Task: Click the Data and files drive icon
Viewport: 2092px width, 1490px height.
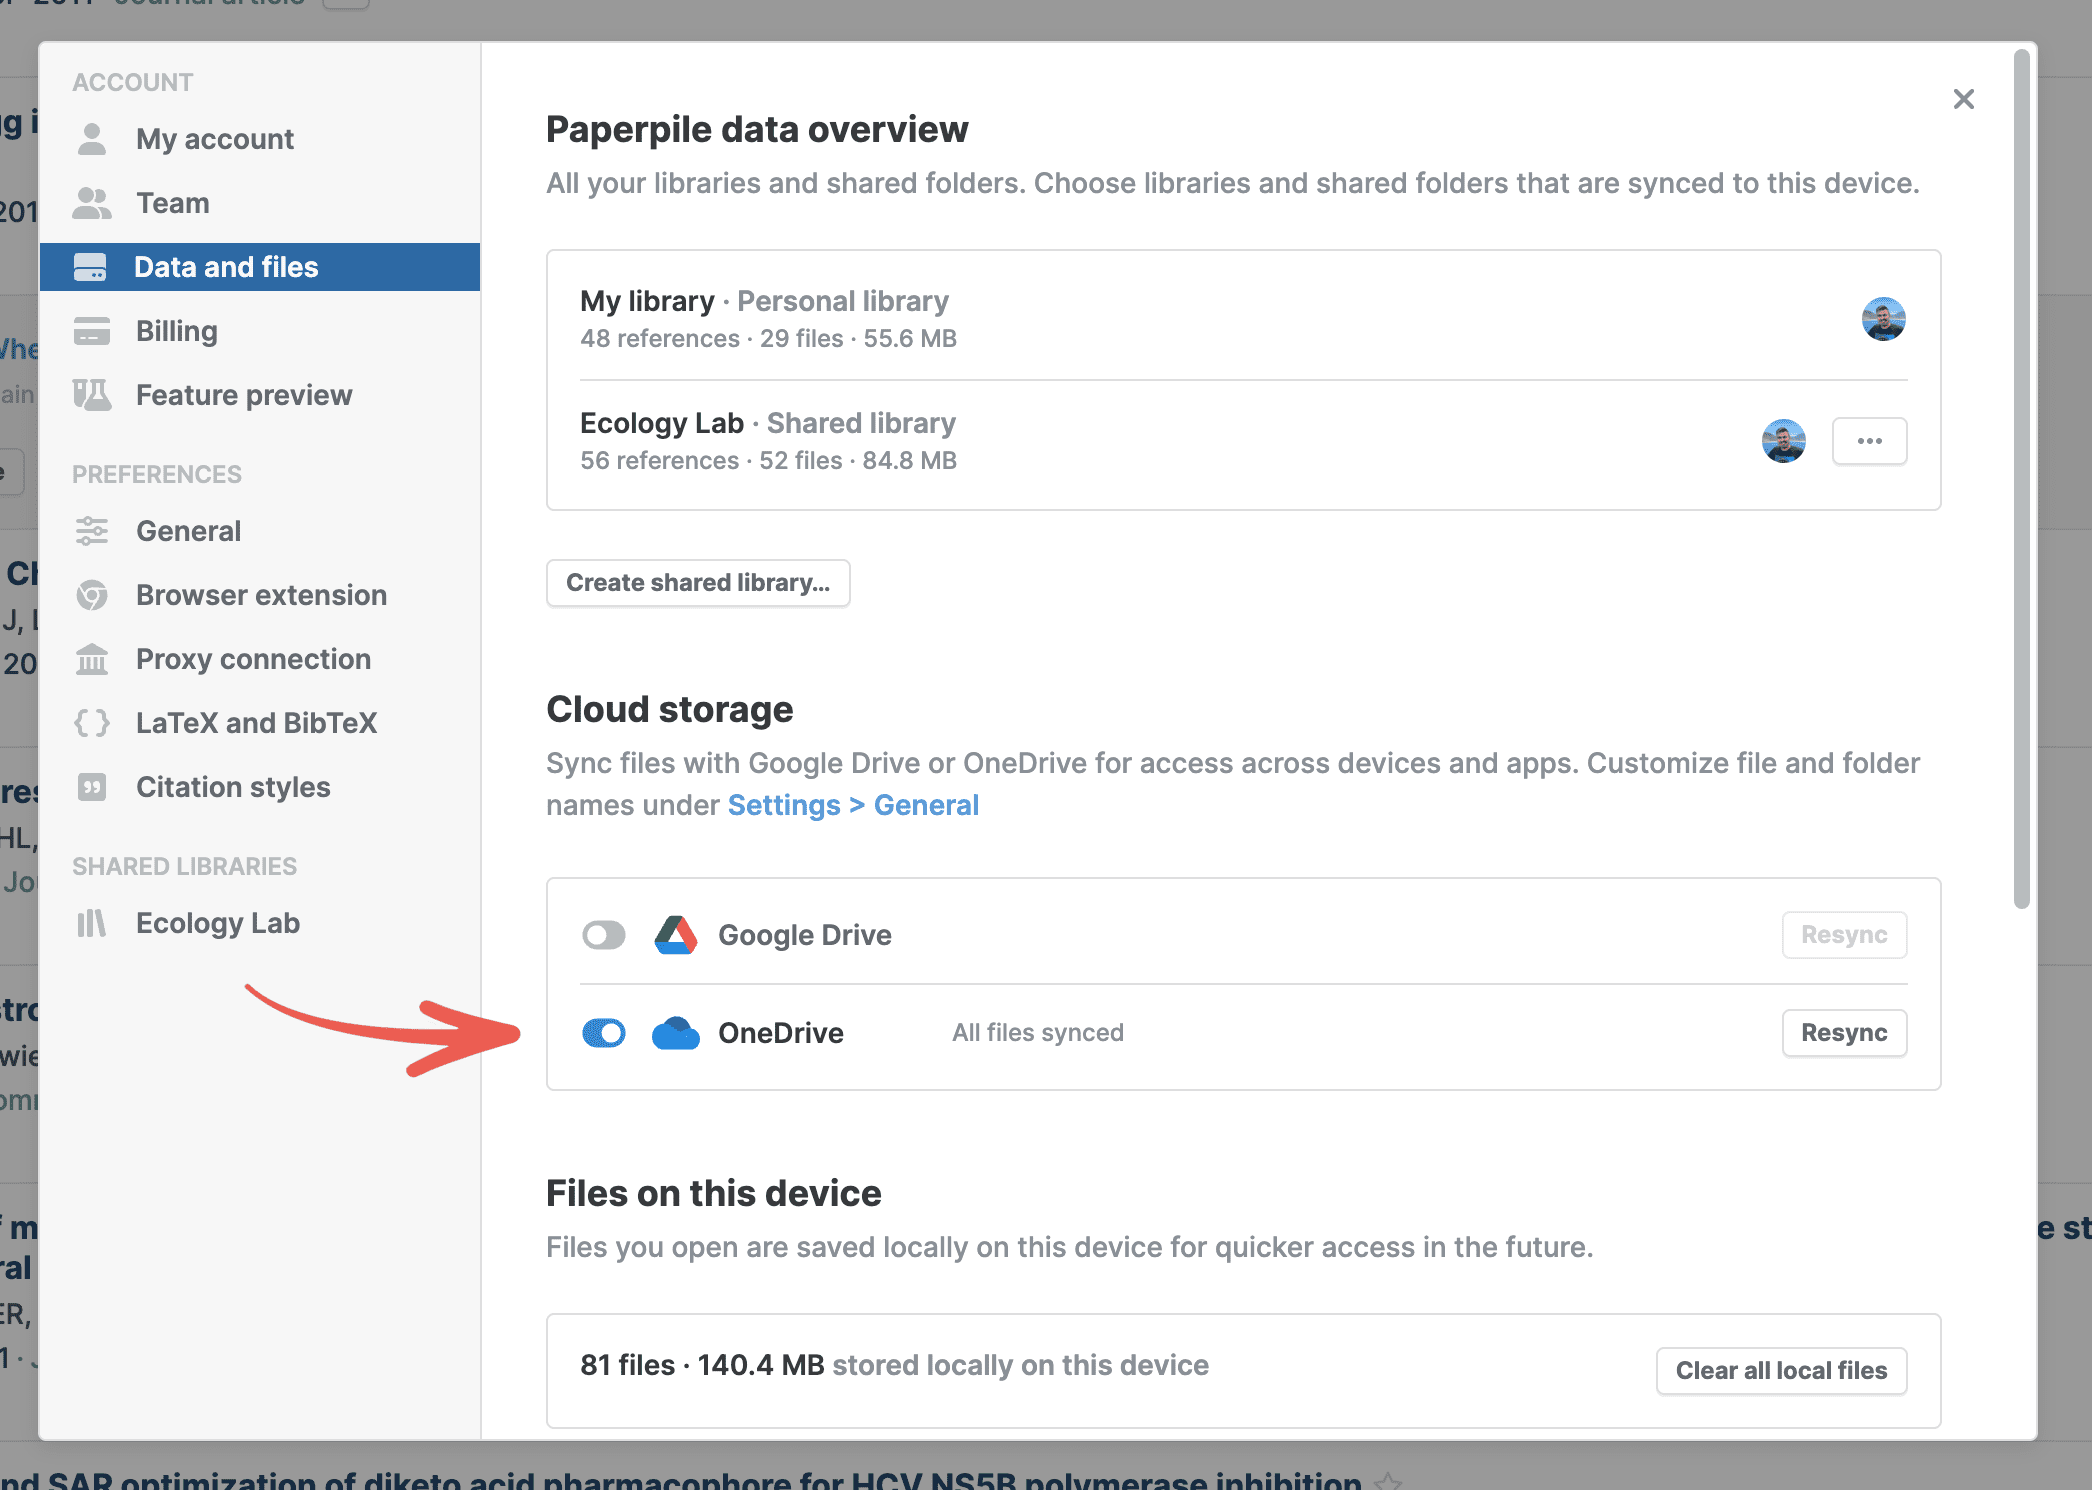Action: pyautogui.click(x=90, y=267)
